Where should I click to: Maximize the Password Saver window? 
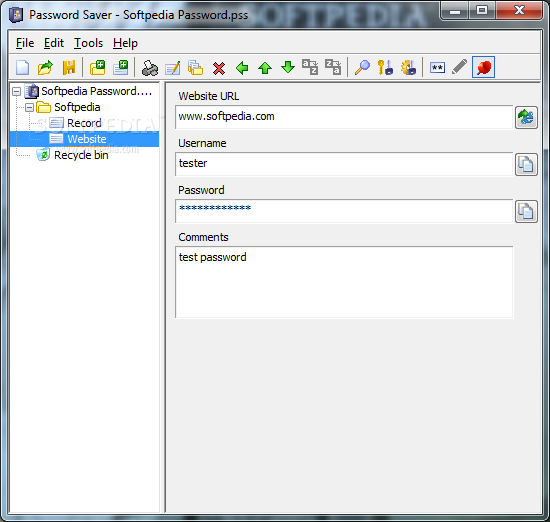(482, 11)
